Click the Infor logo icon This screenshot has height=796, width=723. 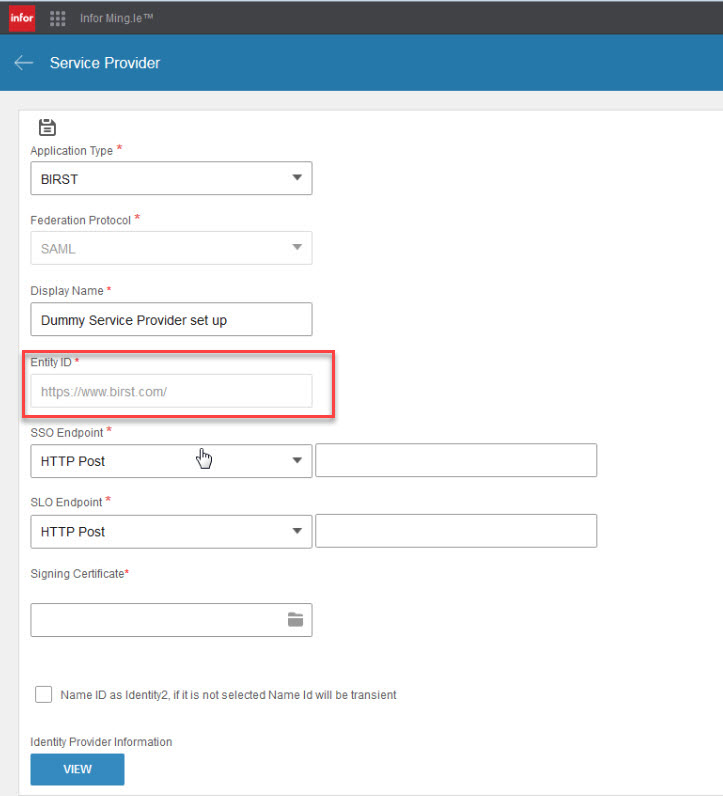22,18
